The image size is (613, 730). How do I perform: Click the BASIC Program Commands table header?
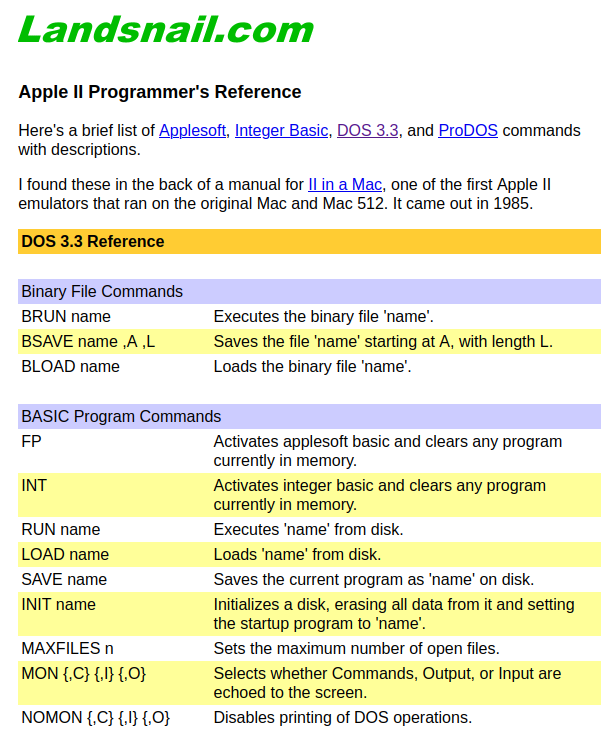[x=309, y=416]
